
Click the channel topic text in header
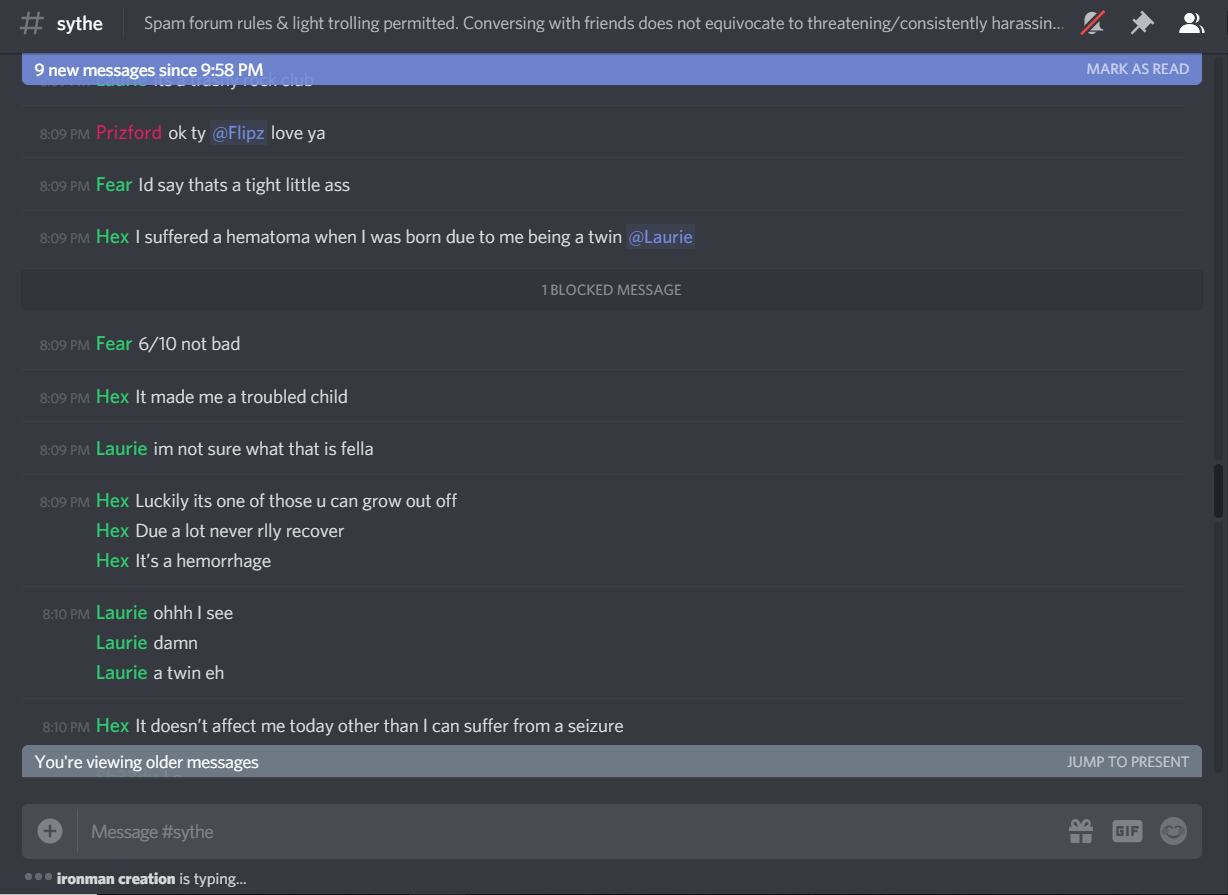(x=603, y=23)
